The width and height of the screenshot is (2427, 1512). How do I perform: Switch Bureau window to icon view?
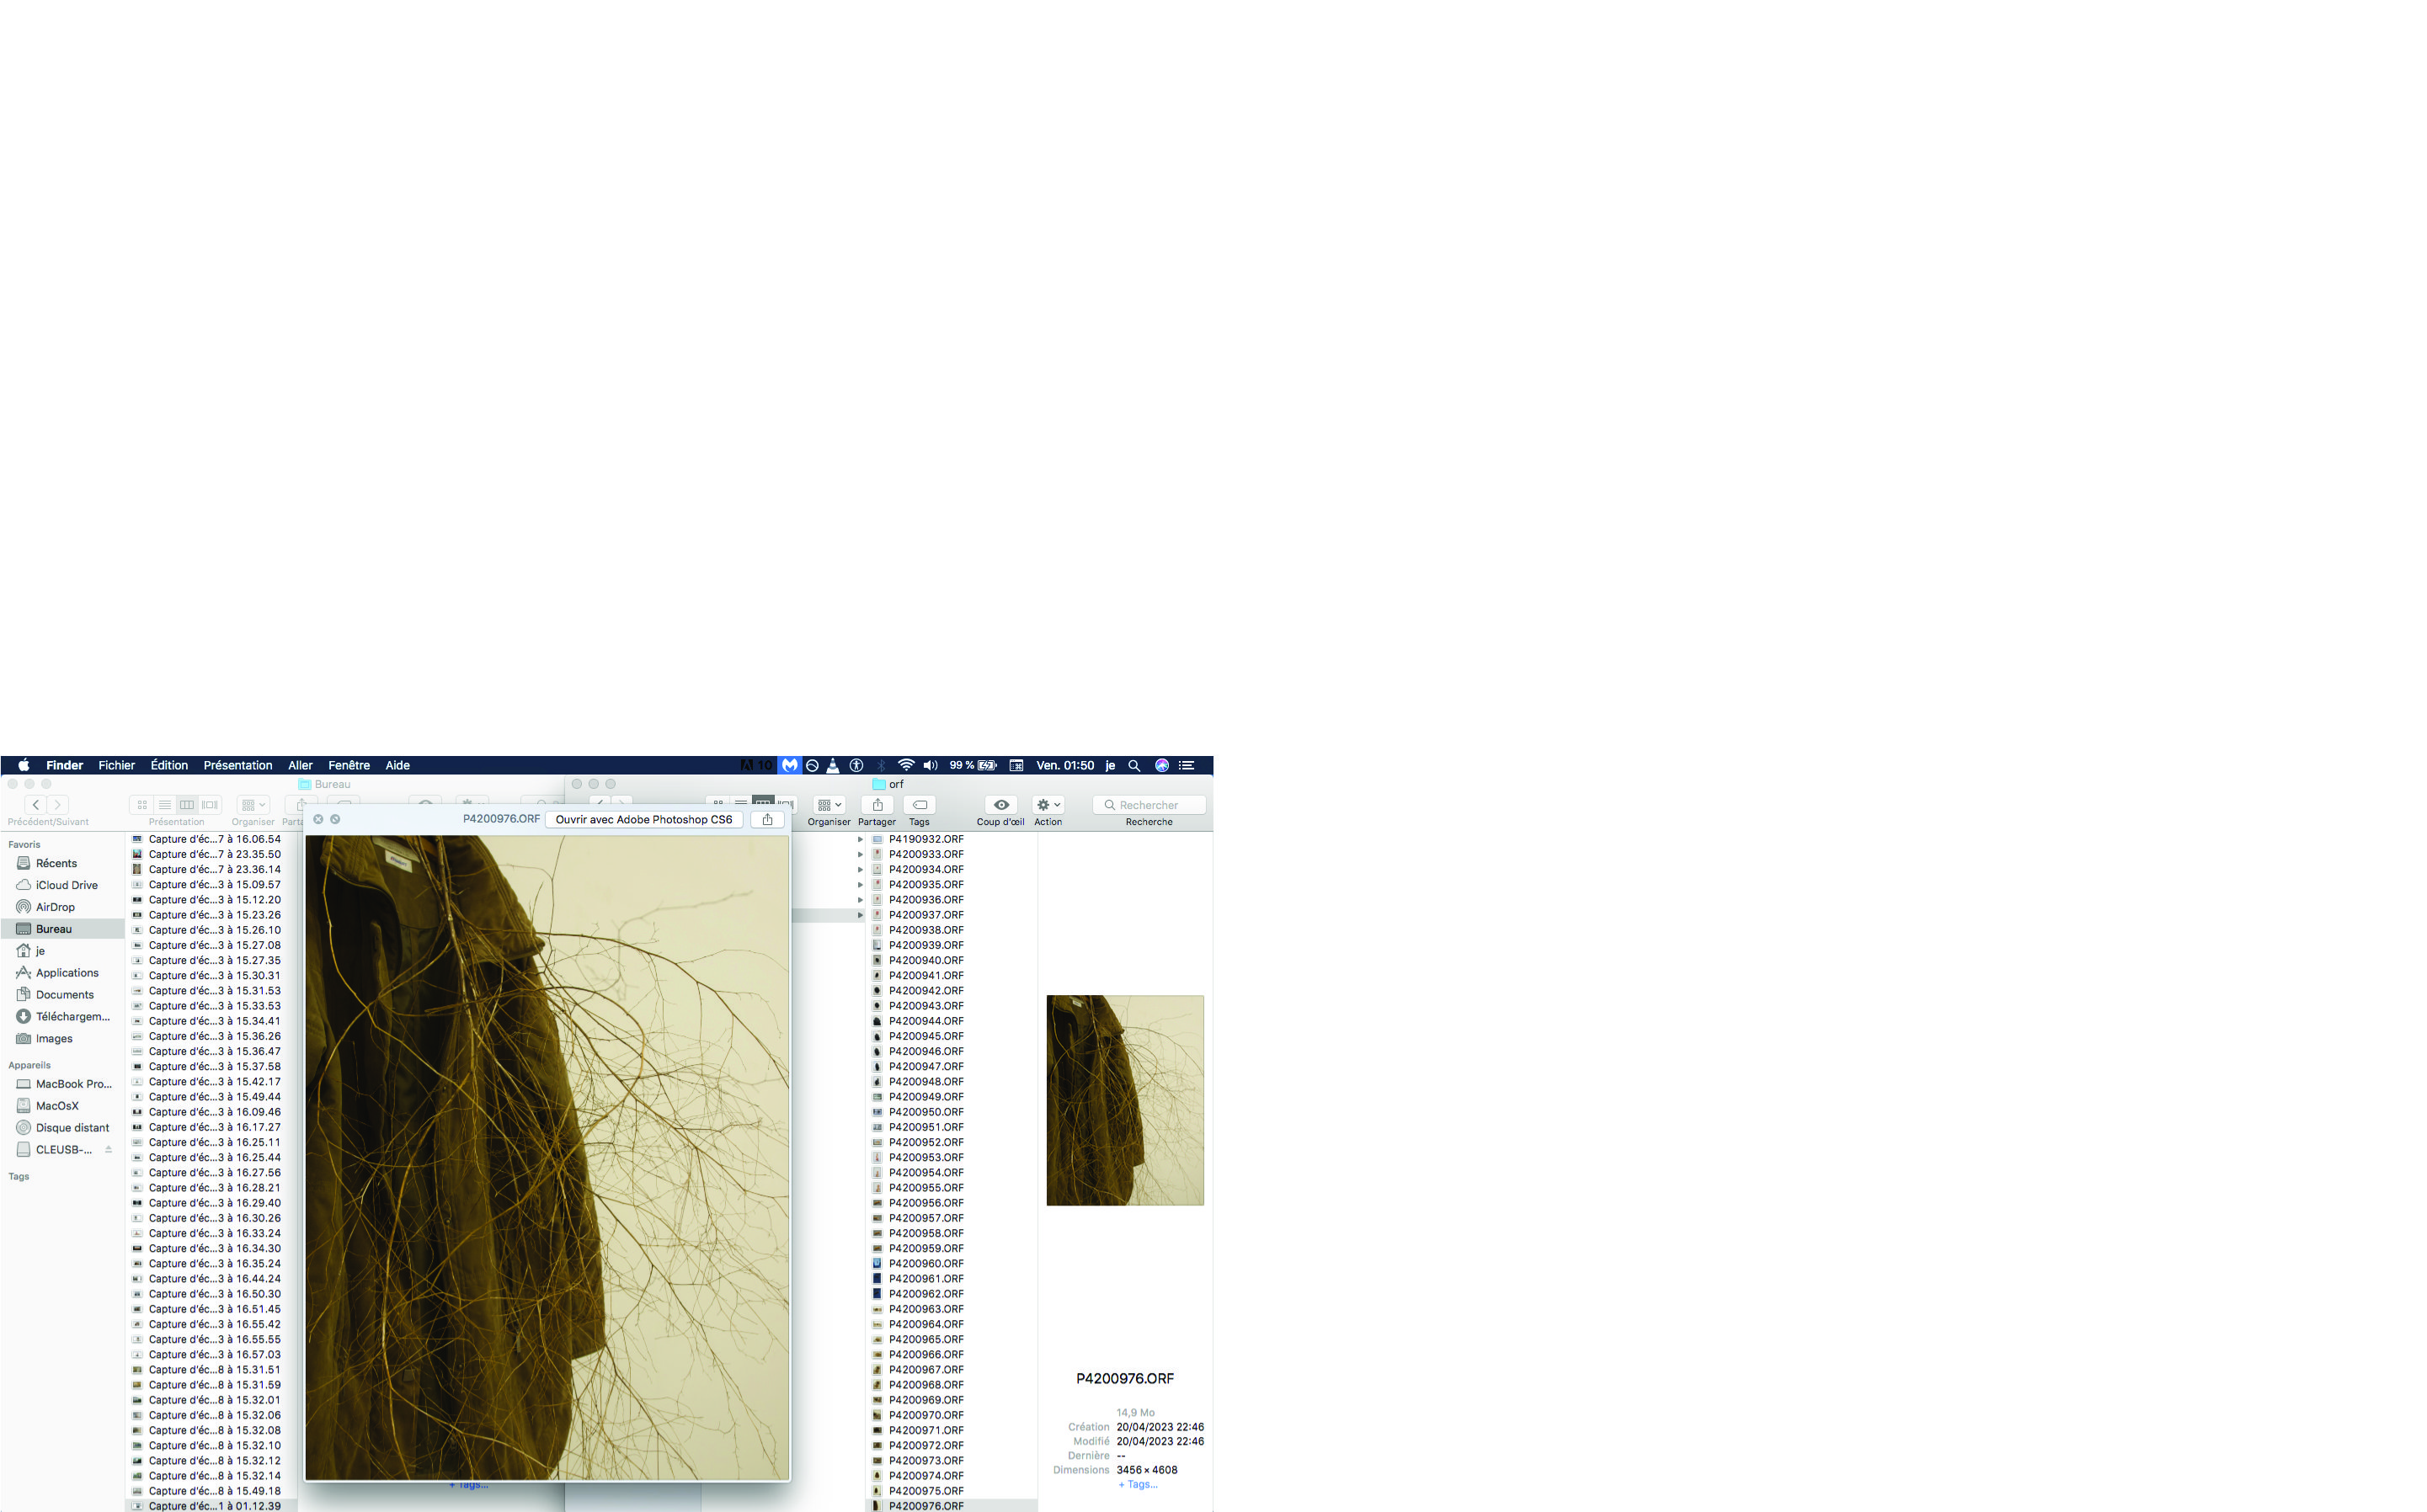point(142,805)
